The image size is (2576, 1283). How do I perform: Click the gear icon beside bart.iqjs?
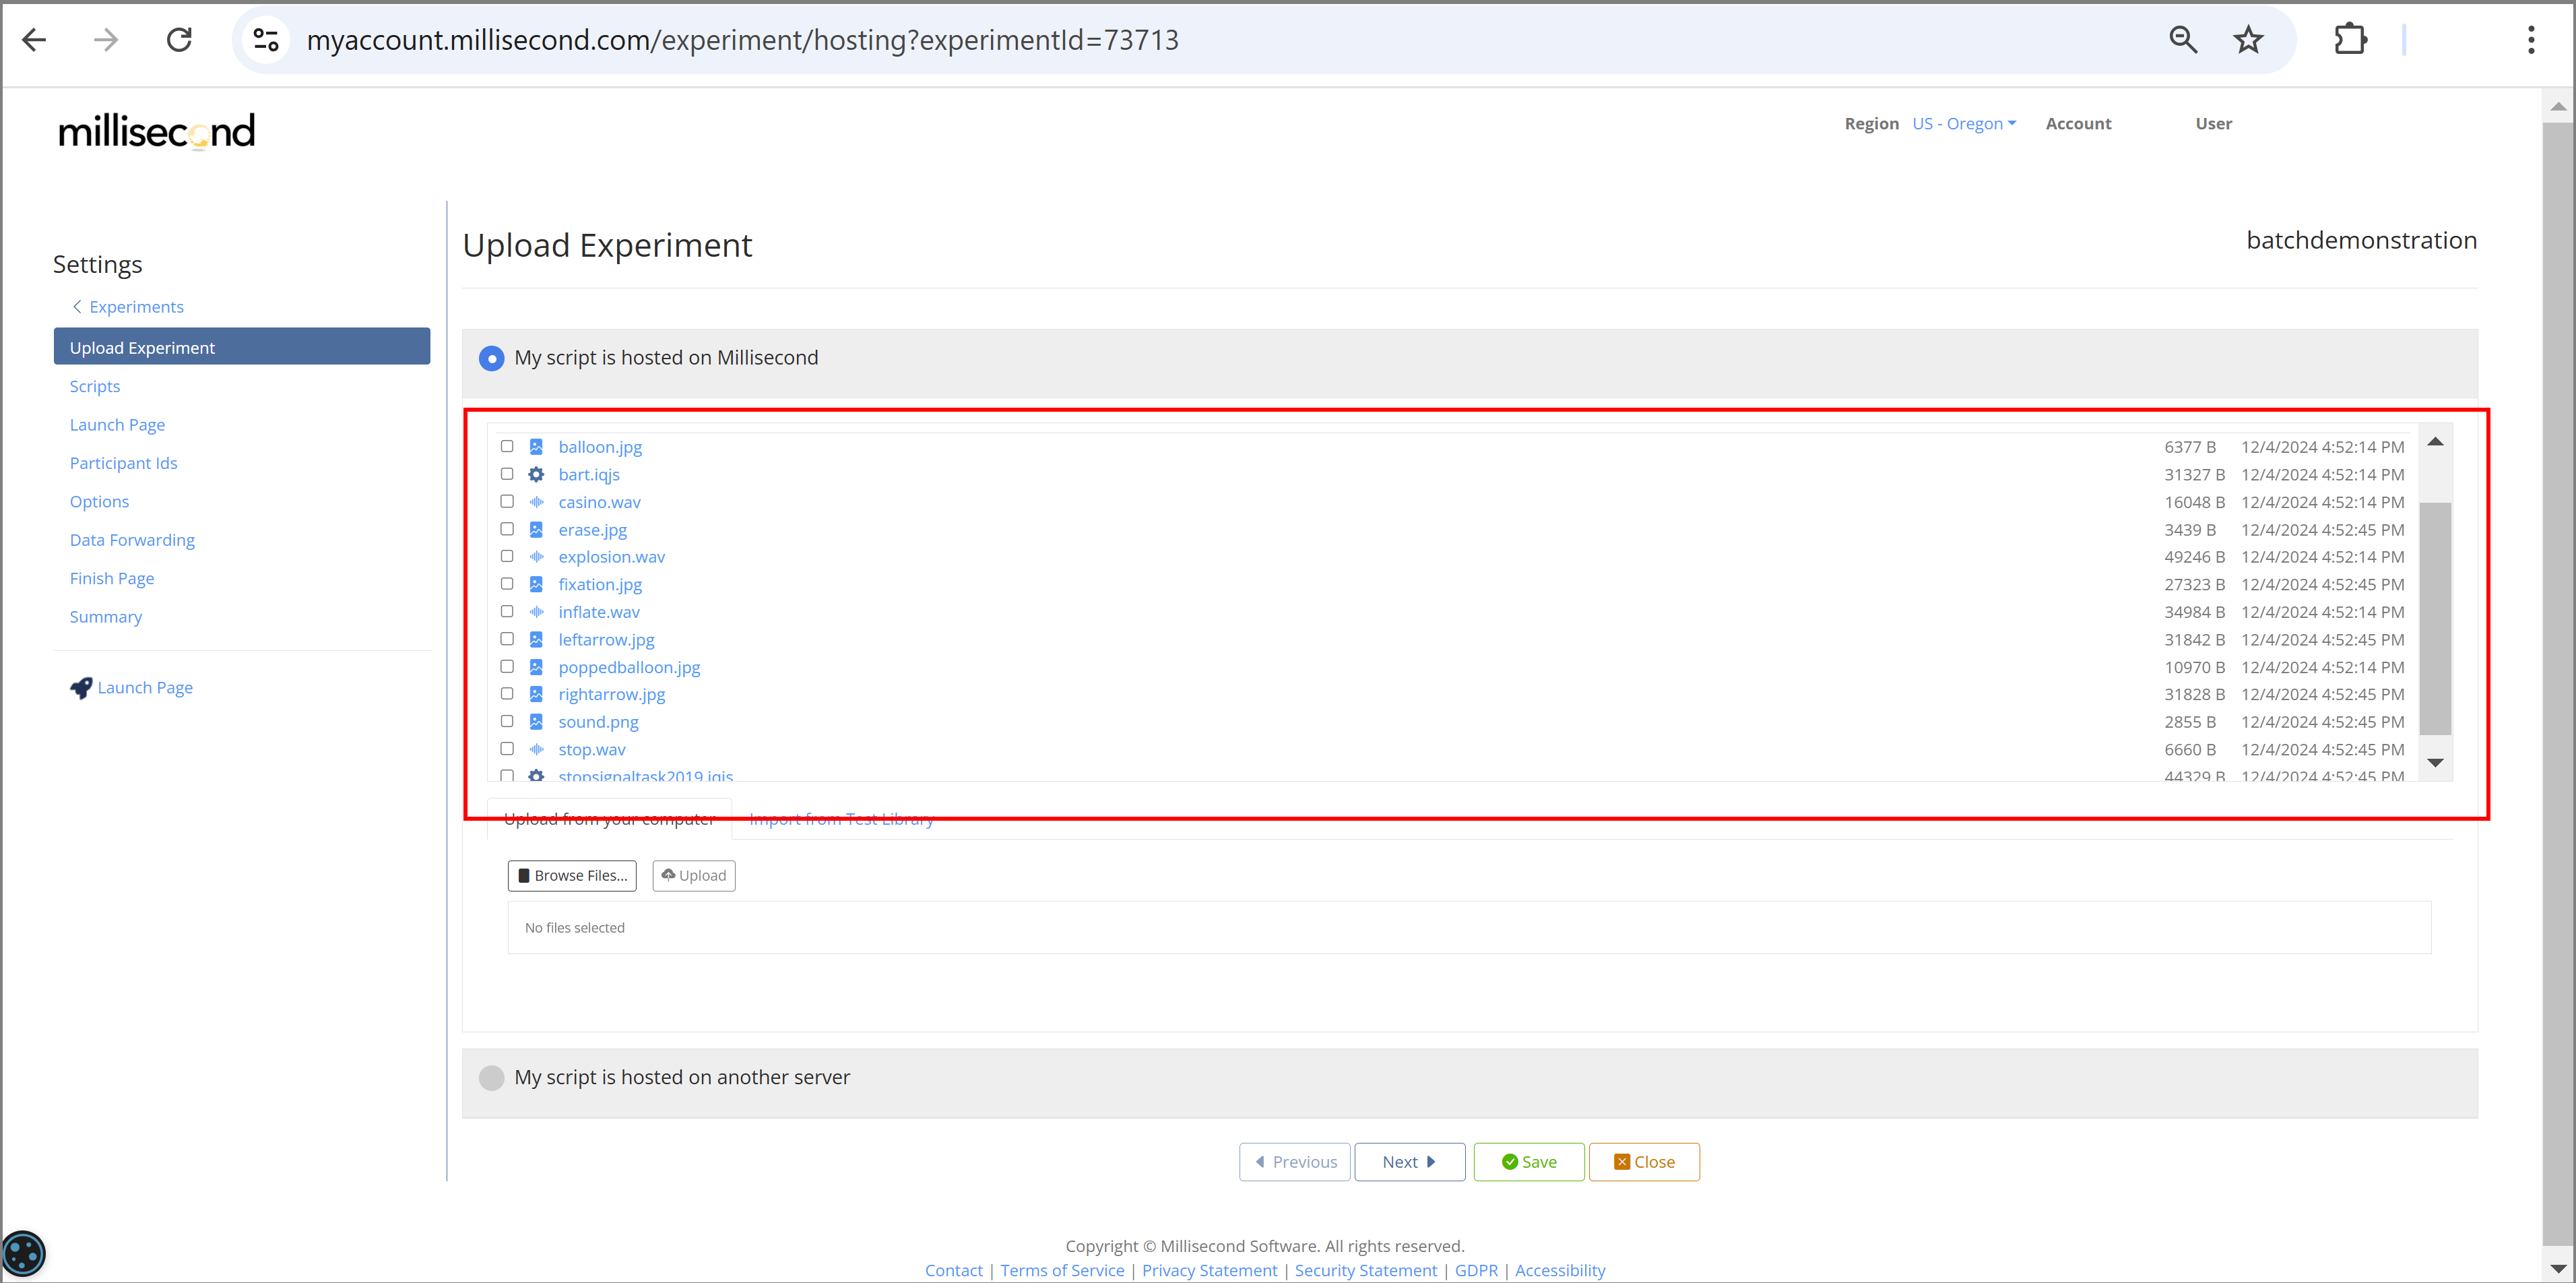tap(536, 474)
